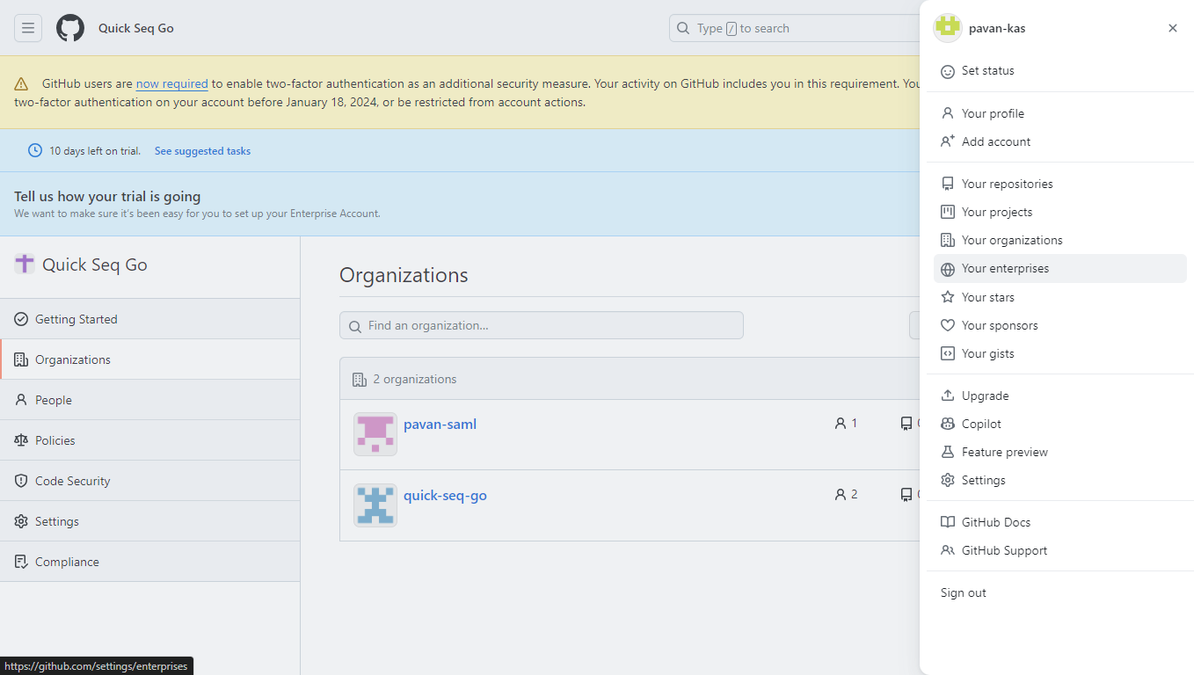
Task: Select Set status in the user menu
Action: (1060, 71)
